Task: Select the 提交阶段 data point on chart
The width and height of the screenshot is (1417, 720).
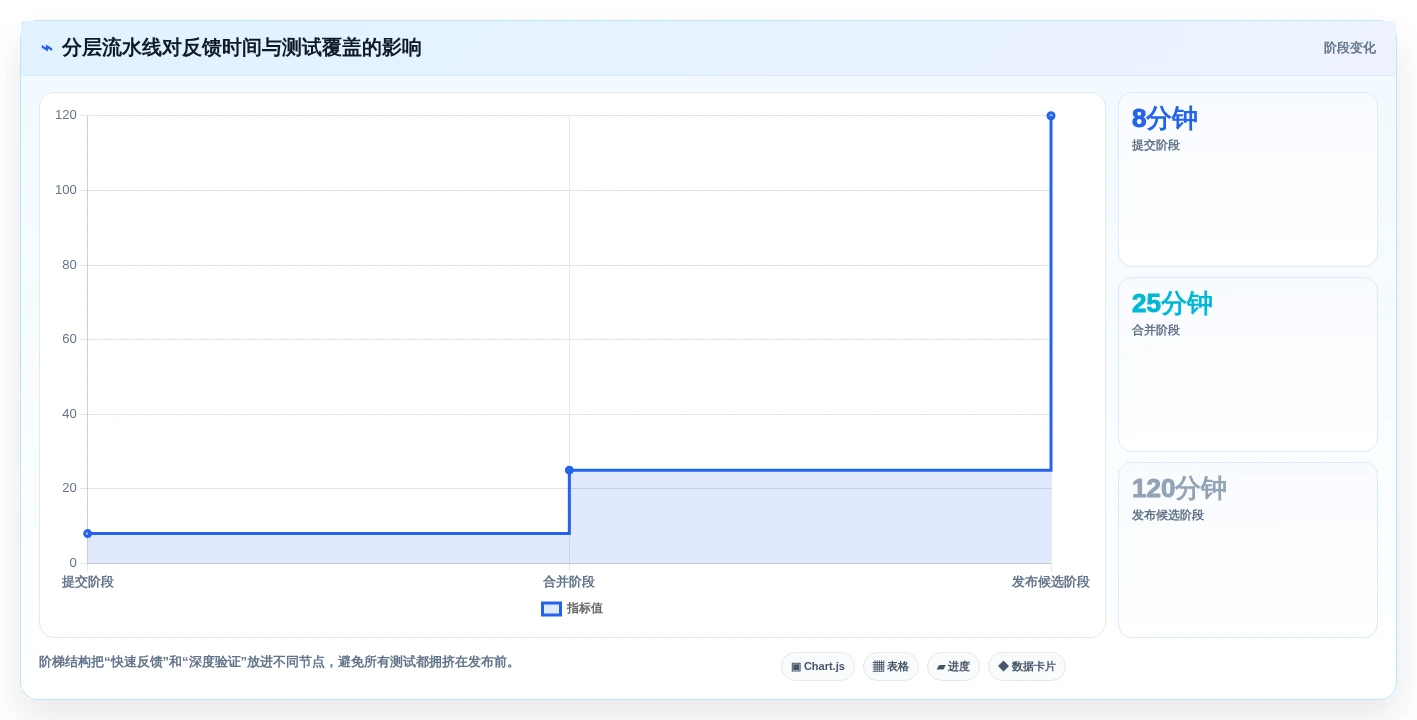Action: coord(88,533)
